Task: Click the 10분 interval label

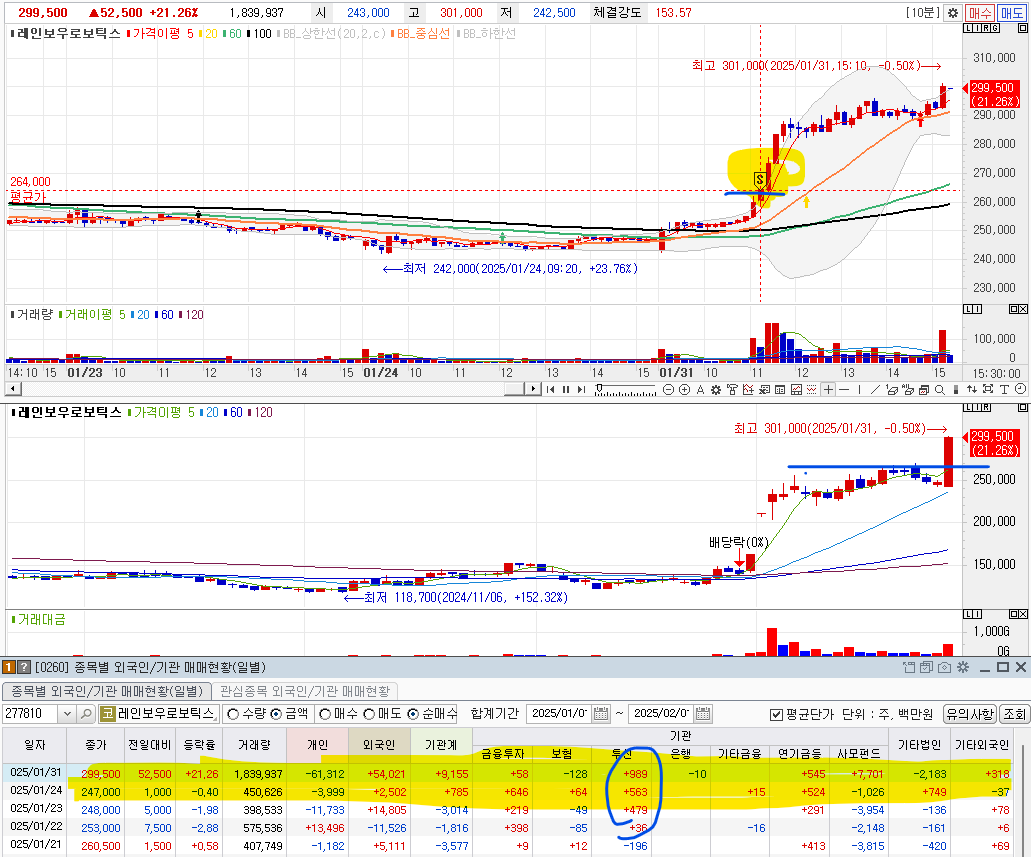Action: 923,12
